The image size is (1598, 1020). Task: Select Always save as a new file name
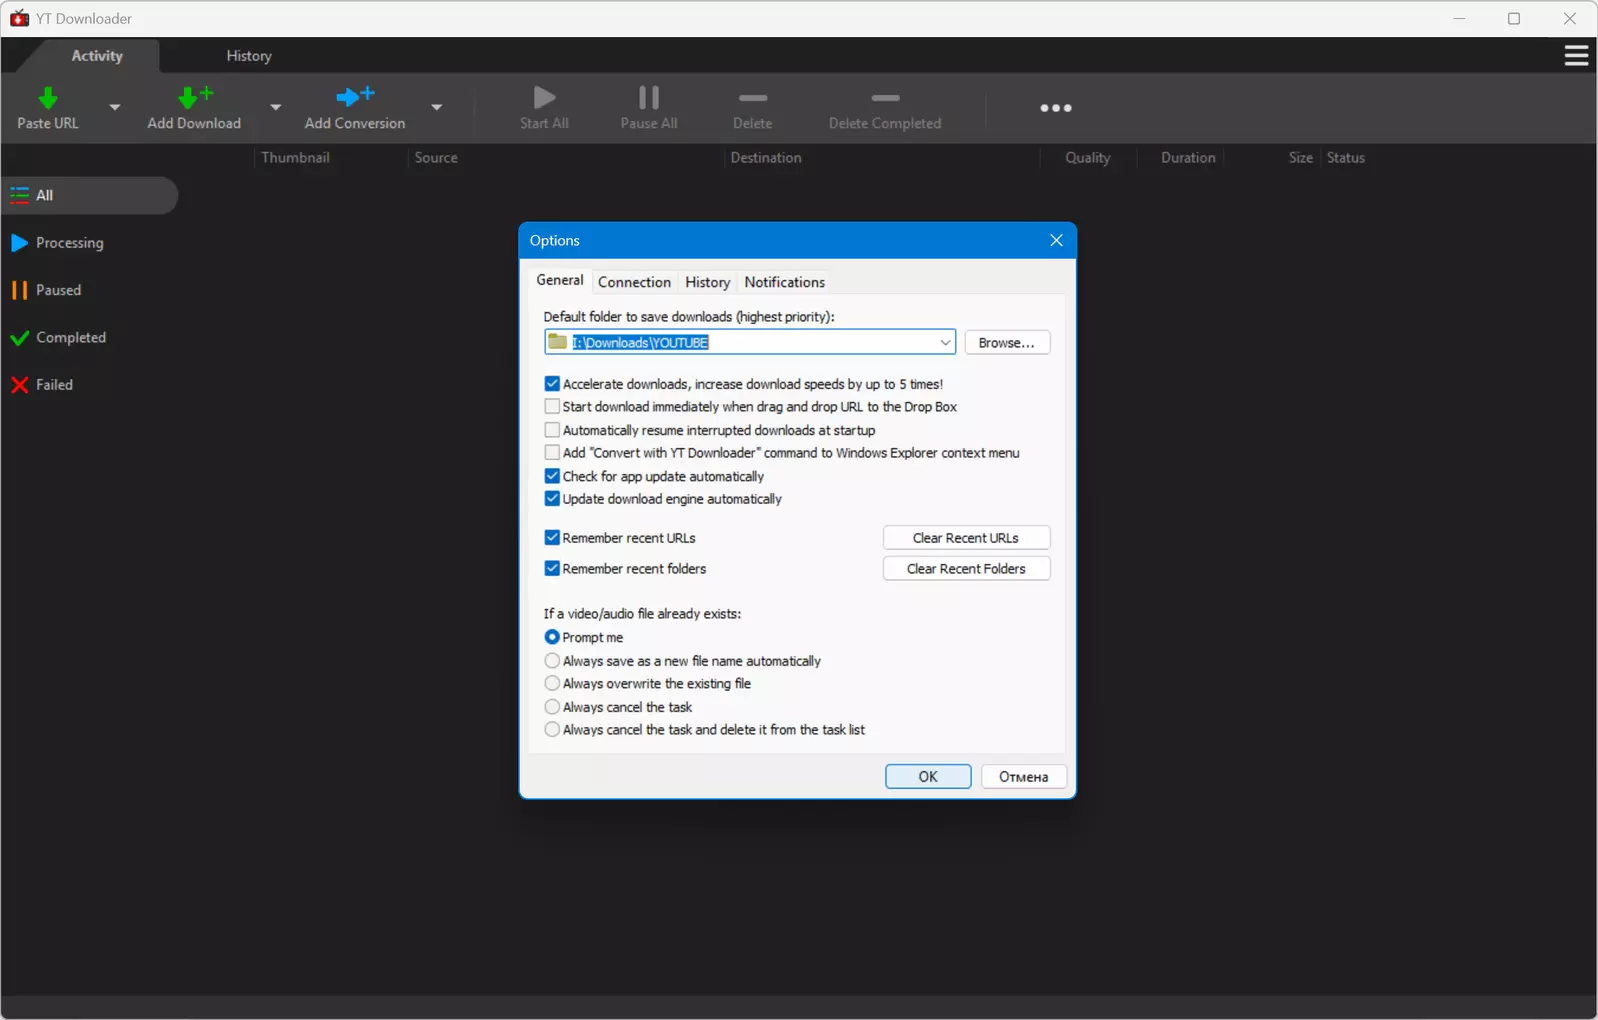(552, 661)
